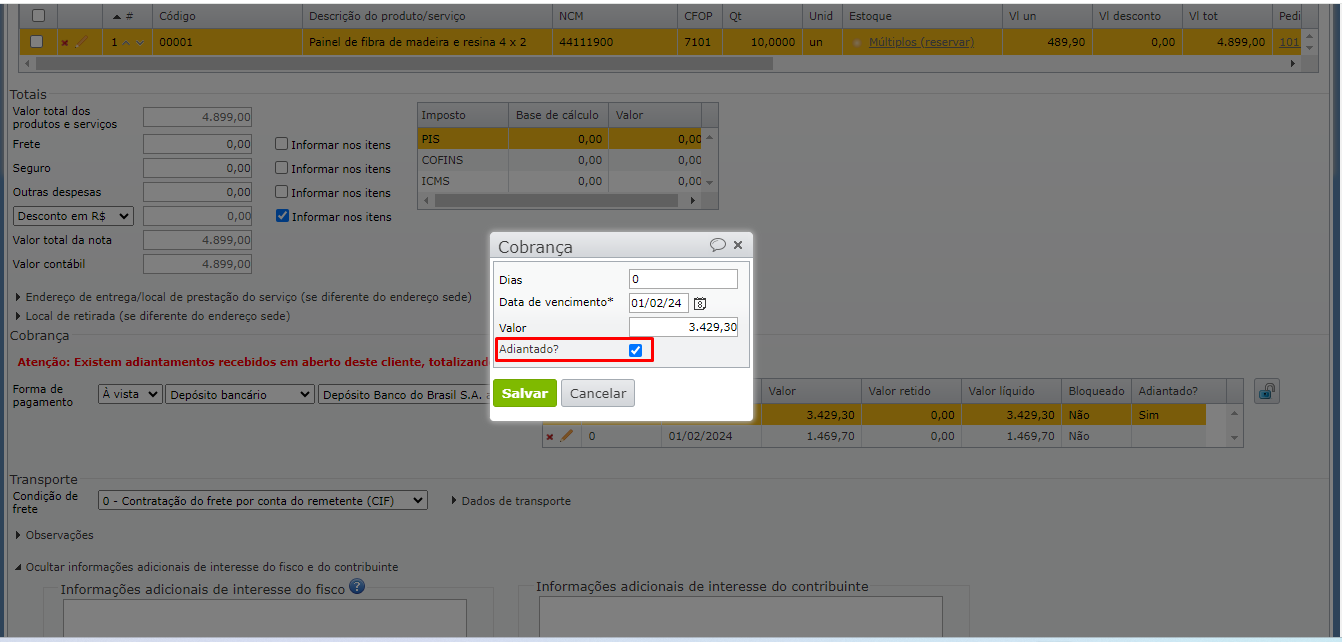Delete the 1.469,70 payment installment row
The image size is (1342, 642).
550,437
